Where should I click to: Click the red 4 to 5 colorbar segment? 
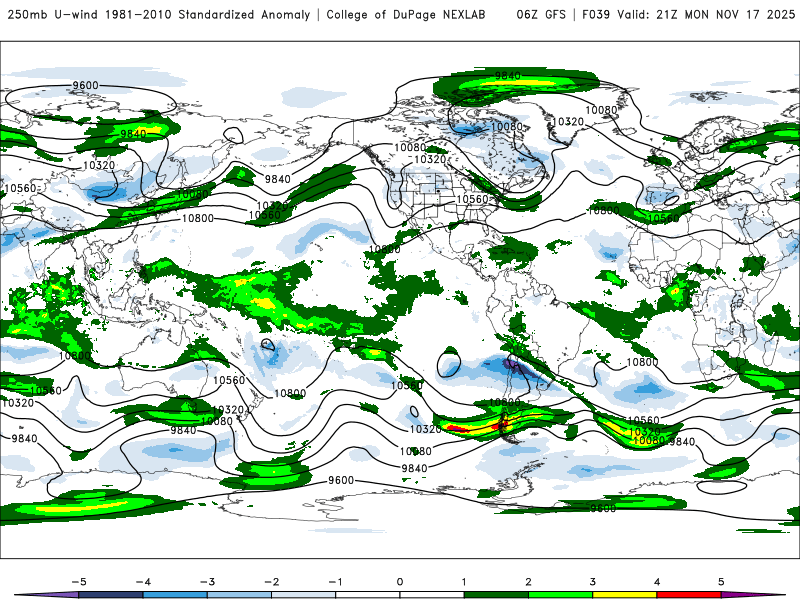pyautogui.click(x=689, y=595)
